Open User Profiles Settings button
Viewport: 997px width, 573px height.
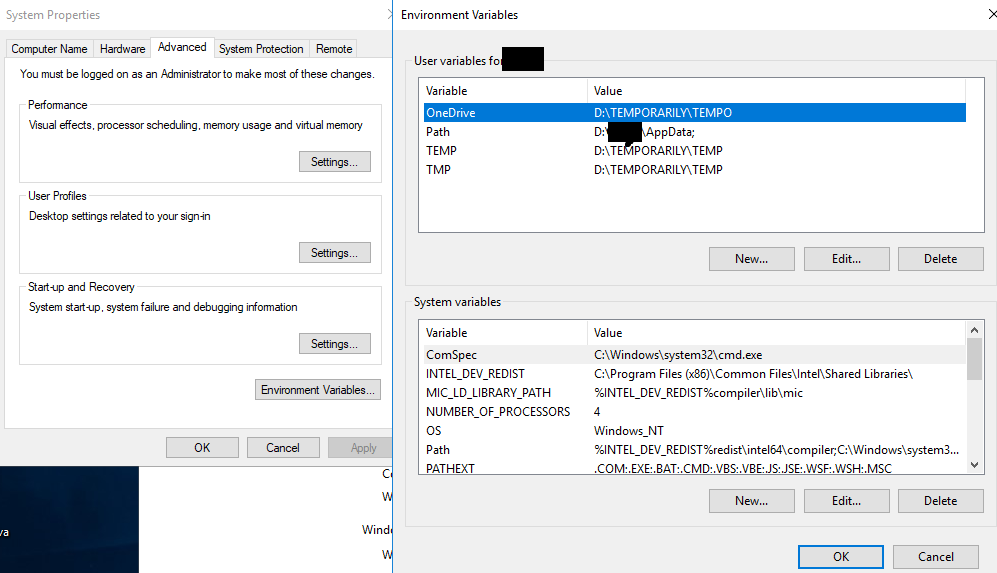pos(334,253)
